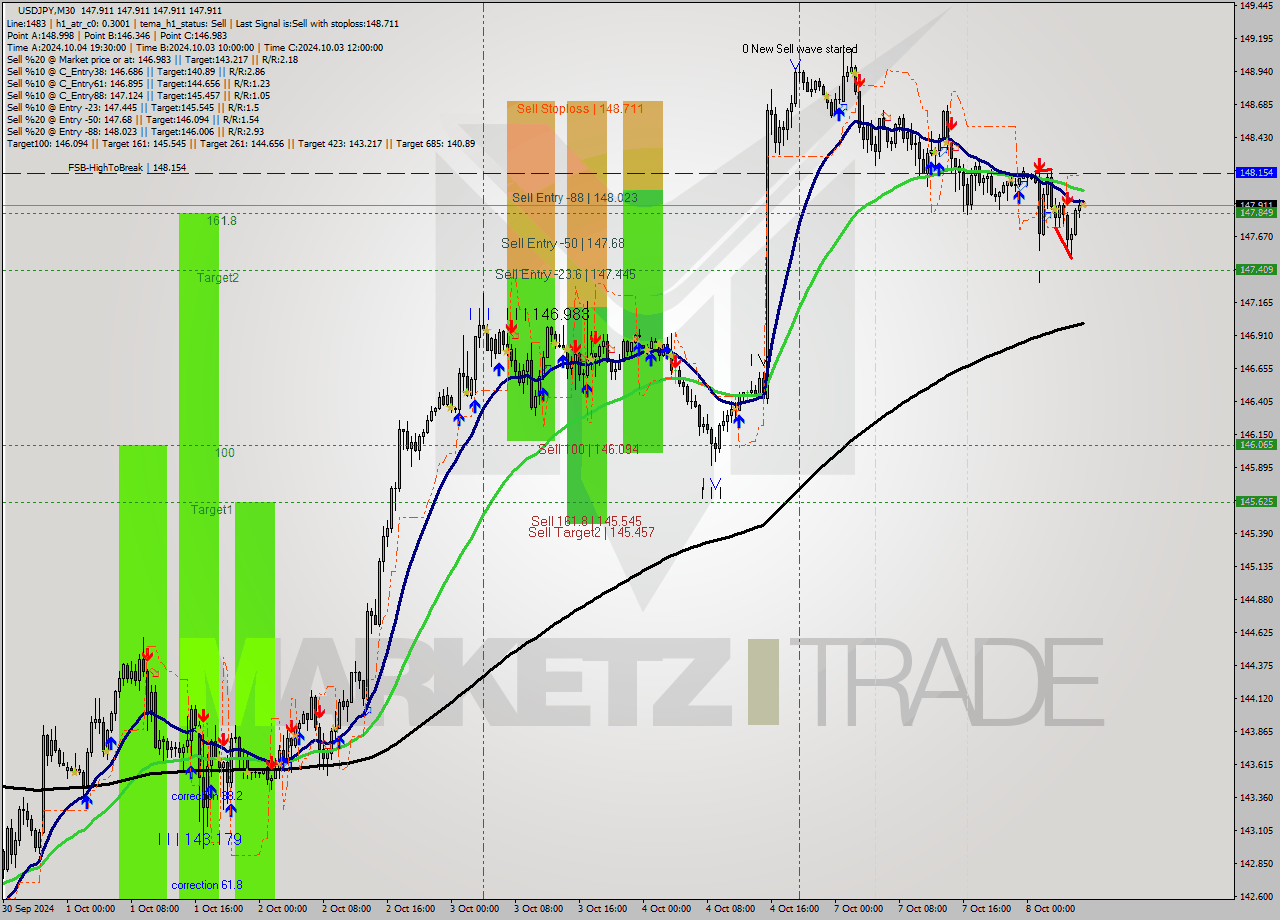Click the green 'Target2' label
The image size is (1280, 920).
(x=217, y=277)
